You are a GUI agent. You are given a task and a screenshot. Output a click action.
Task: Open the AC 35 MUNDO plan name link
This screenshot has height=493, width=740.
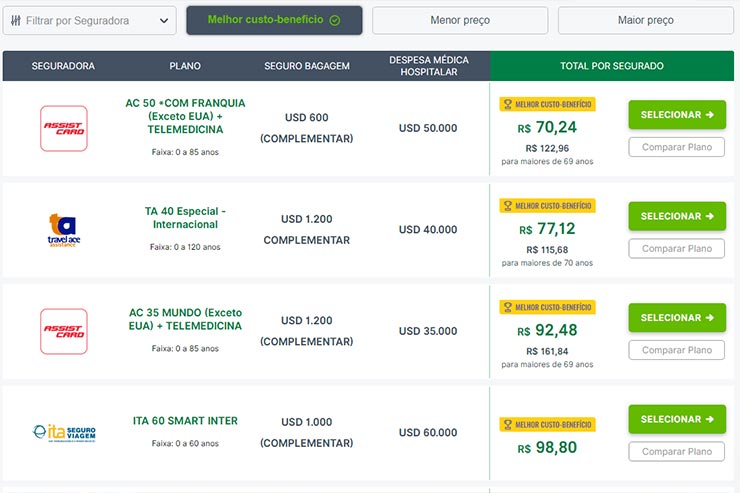185,319
